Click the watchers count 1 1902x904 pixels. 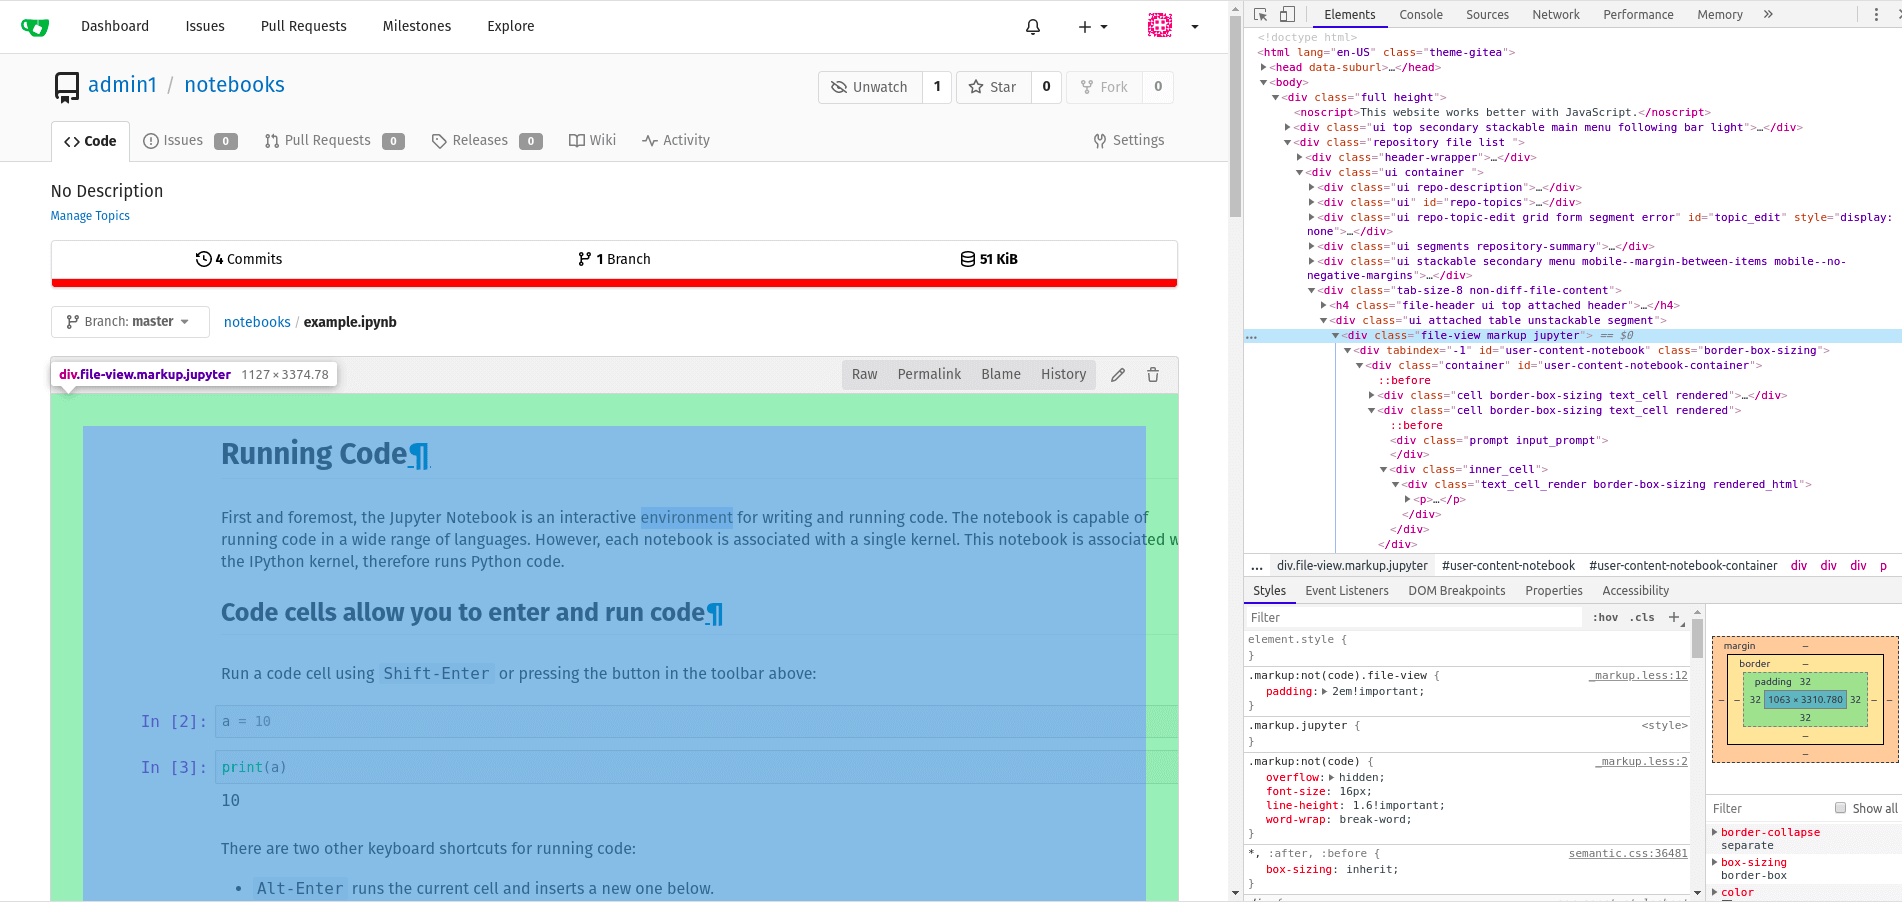(x=937, y=87)
